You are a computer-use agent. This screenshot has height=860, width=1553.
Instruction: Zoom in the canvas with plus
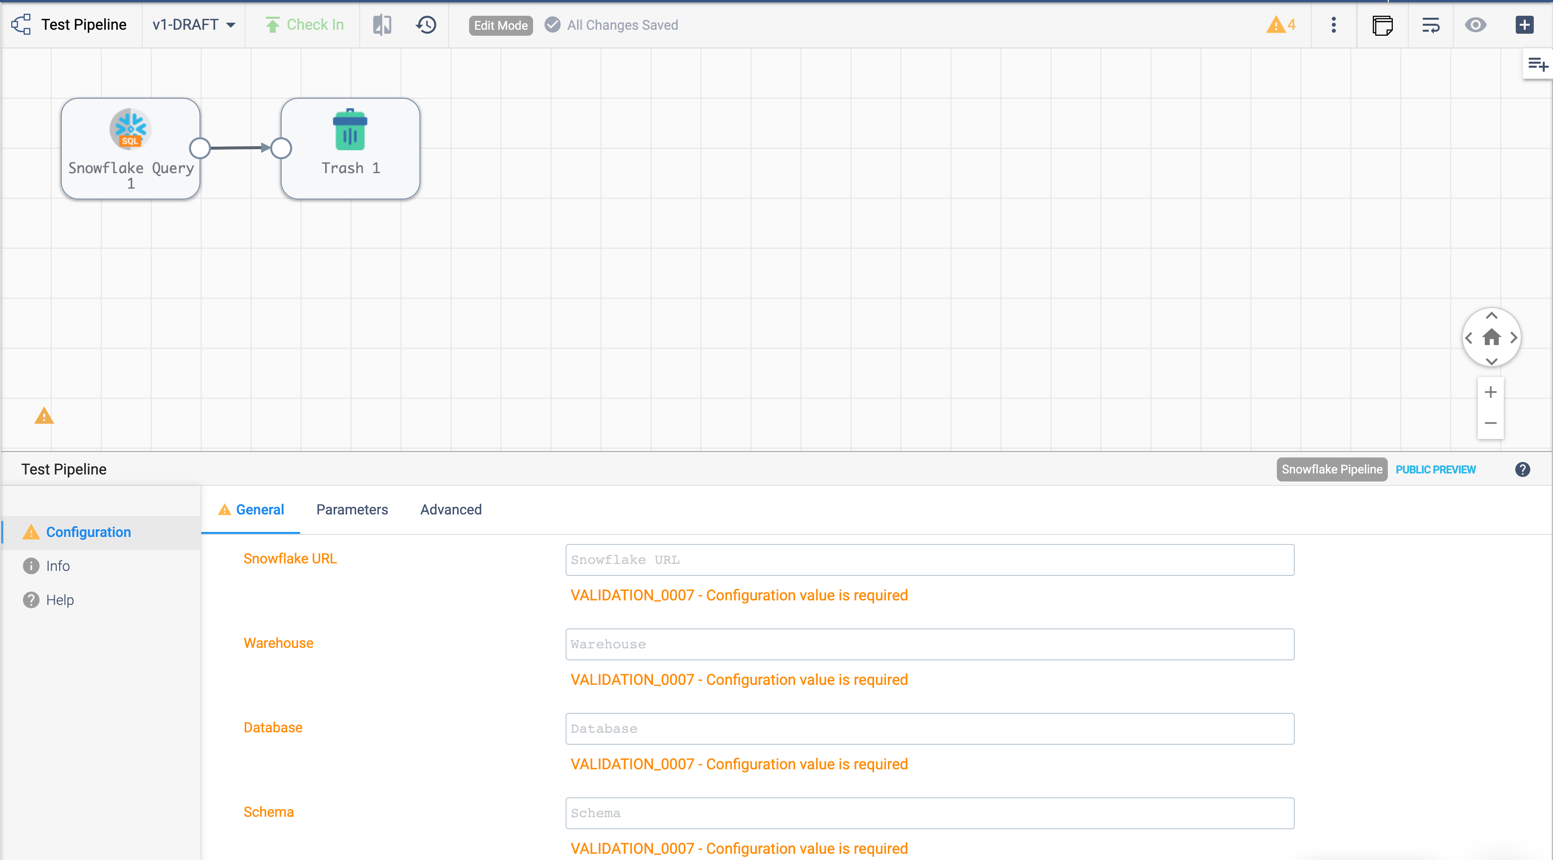[1490, 393]
